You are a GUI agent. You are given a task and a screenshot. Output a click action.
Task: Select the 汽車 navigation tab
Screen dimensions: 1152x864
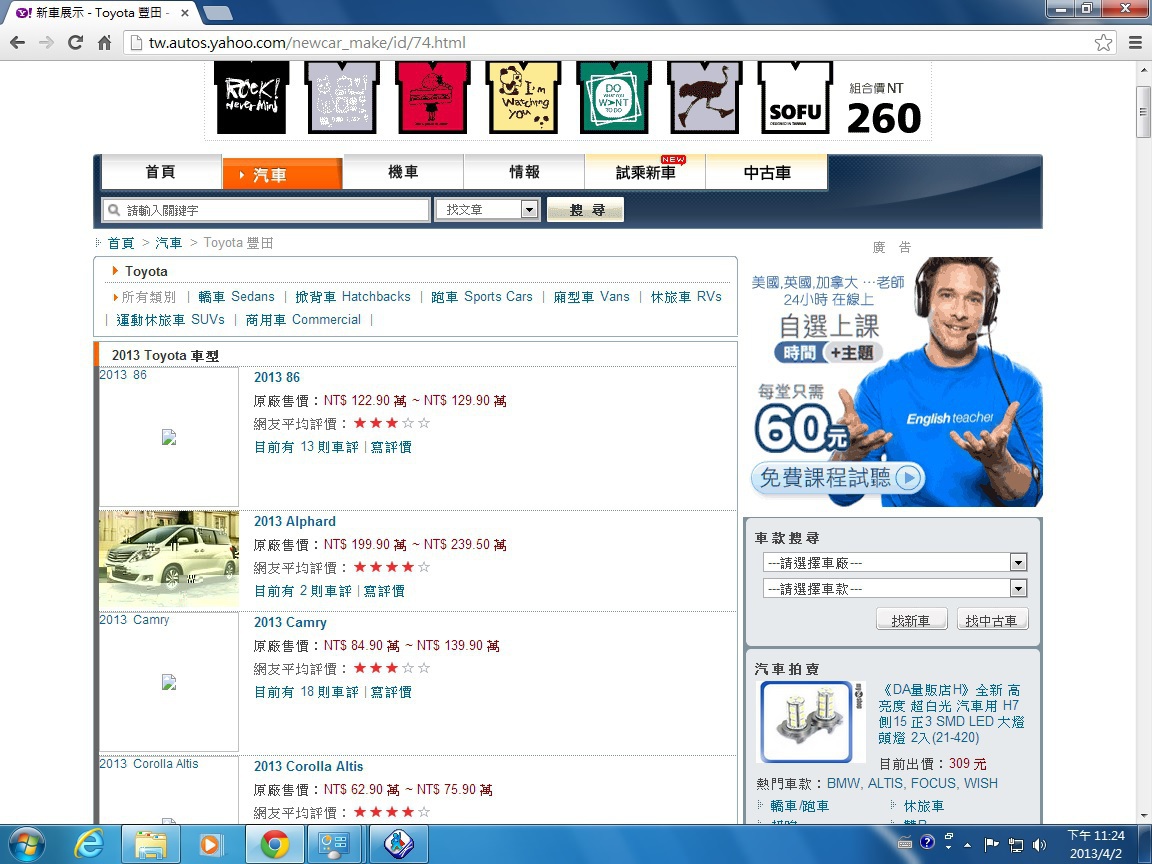(x=282, y=174)
